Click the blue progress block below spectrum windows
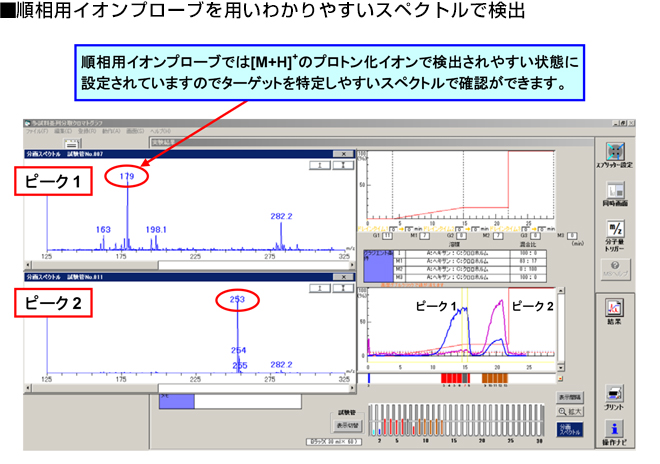 (176, 401)
